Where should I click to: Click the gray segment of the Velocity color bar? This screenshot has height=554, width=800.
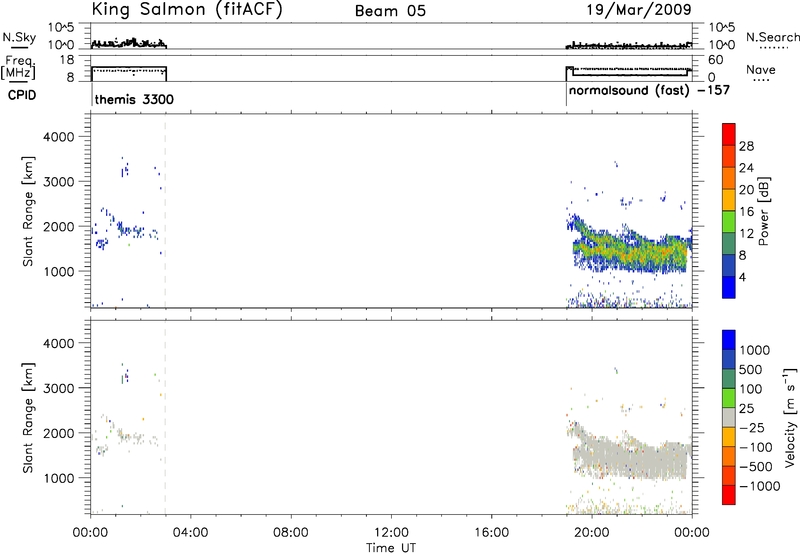[729, 417]
